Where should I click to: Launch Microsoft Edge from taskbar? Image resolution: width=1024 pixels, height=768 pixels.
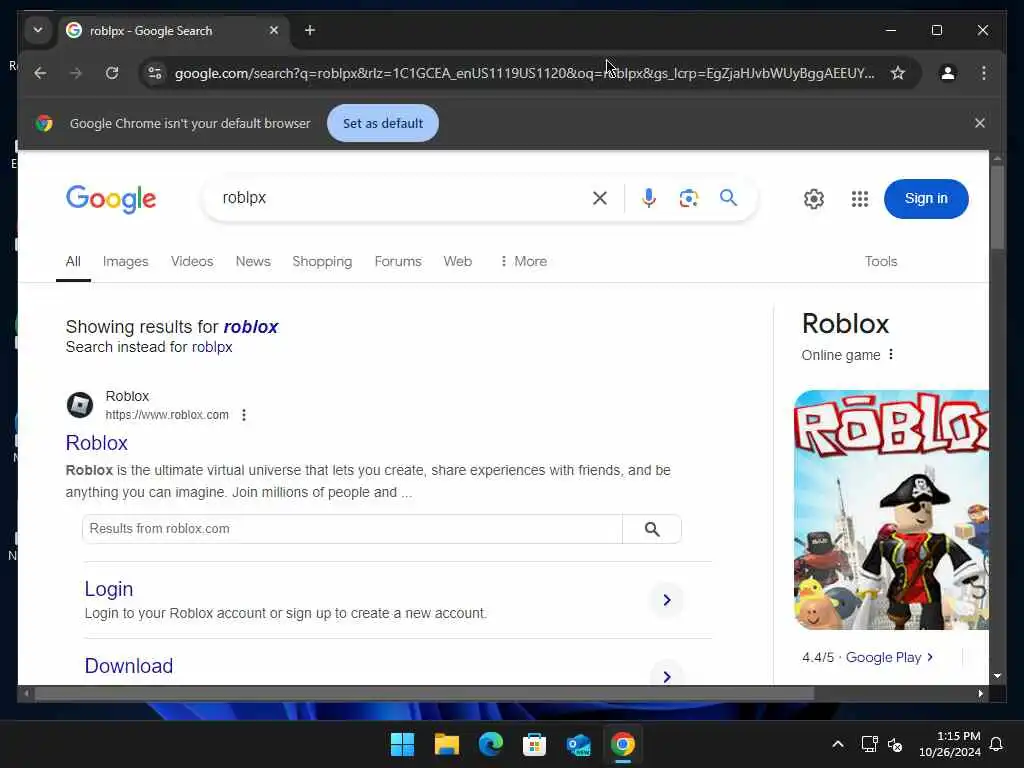[490, 744]
